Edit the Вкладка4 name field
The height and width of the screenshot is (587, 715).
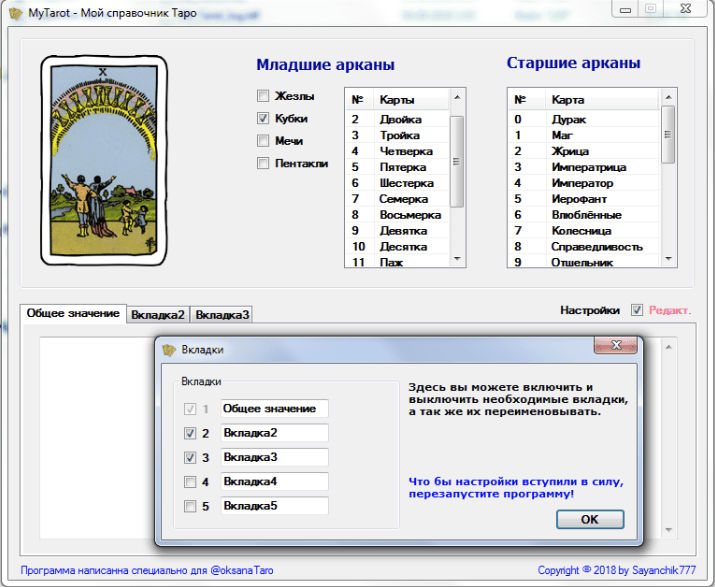(x=275, y=482)
